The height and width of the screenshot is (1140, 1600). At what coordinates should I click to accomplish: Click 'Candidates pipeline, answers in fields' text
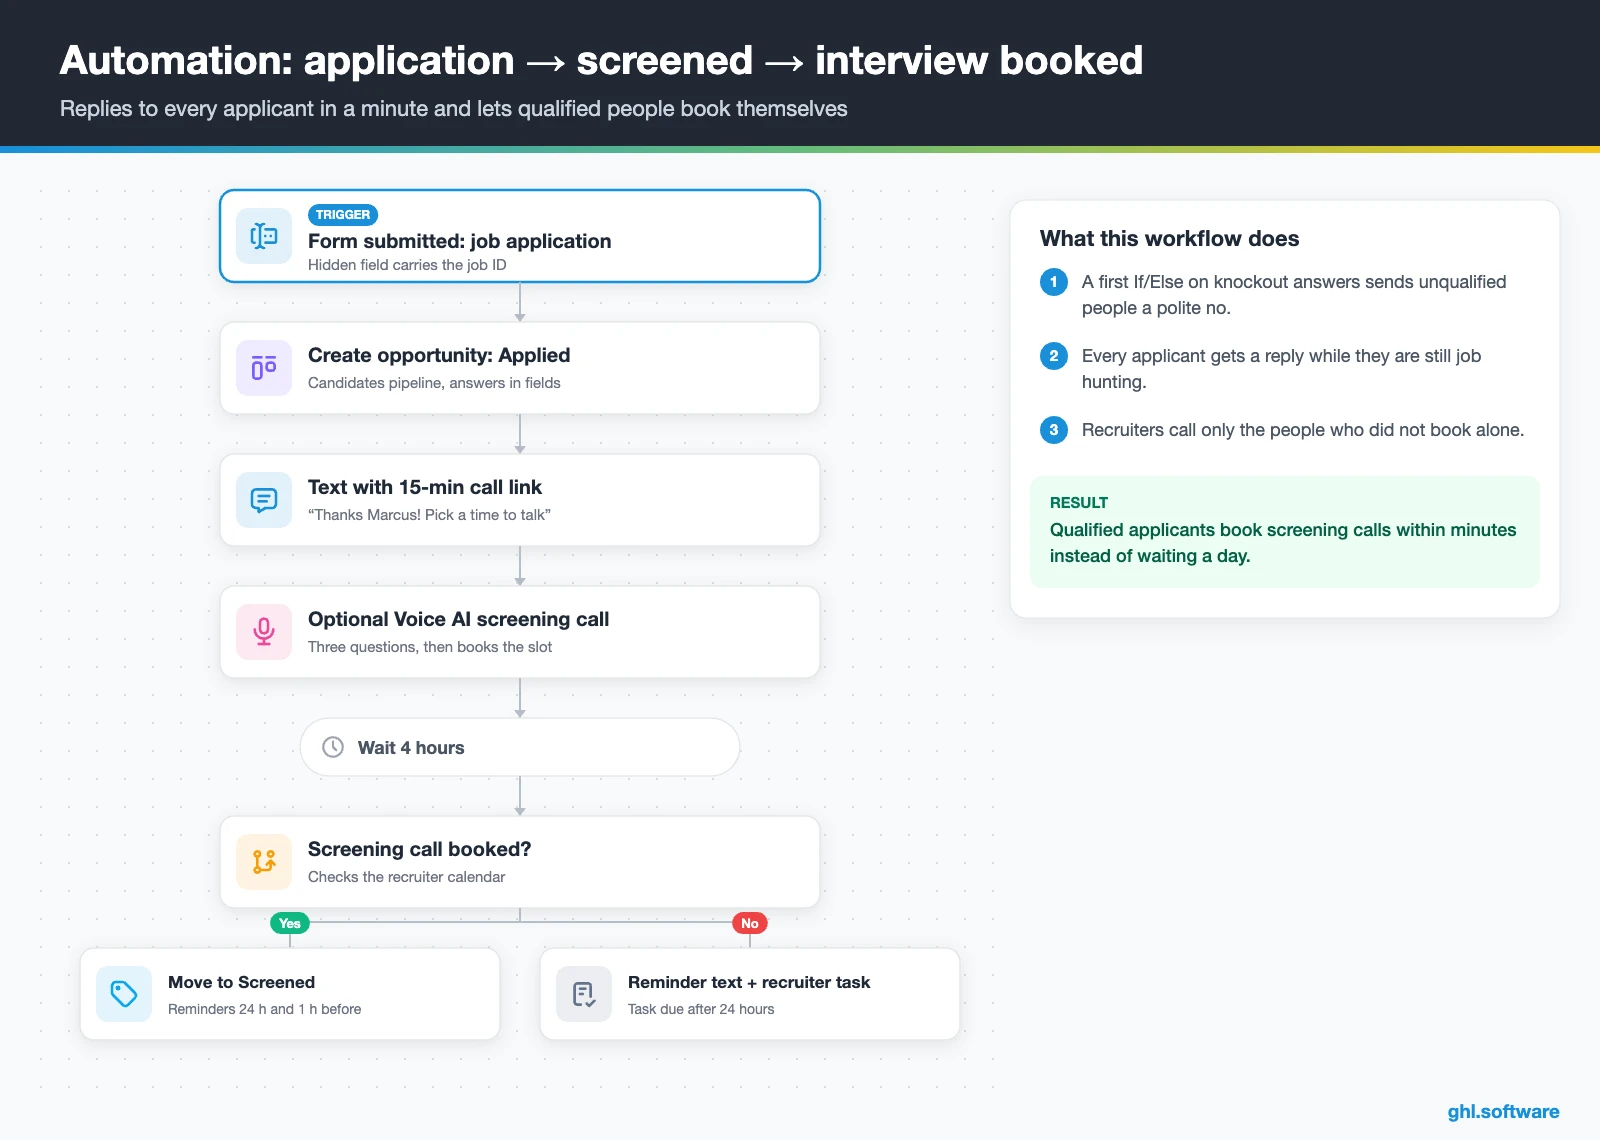[x=434, y=383]
